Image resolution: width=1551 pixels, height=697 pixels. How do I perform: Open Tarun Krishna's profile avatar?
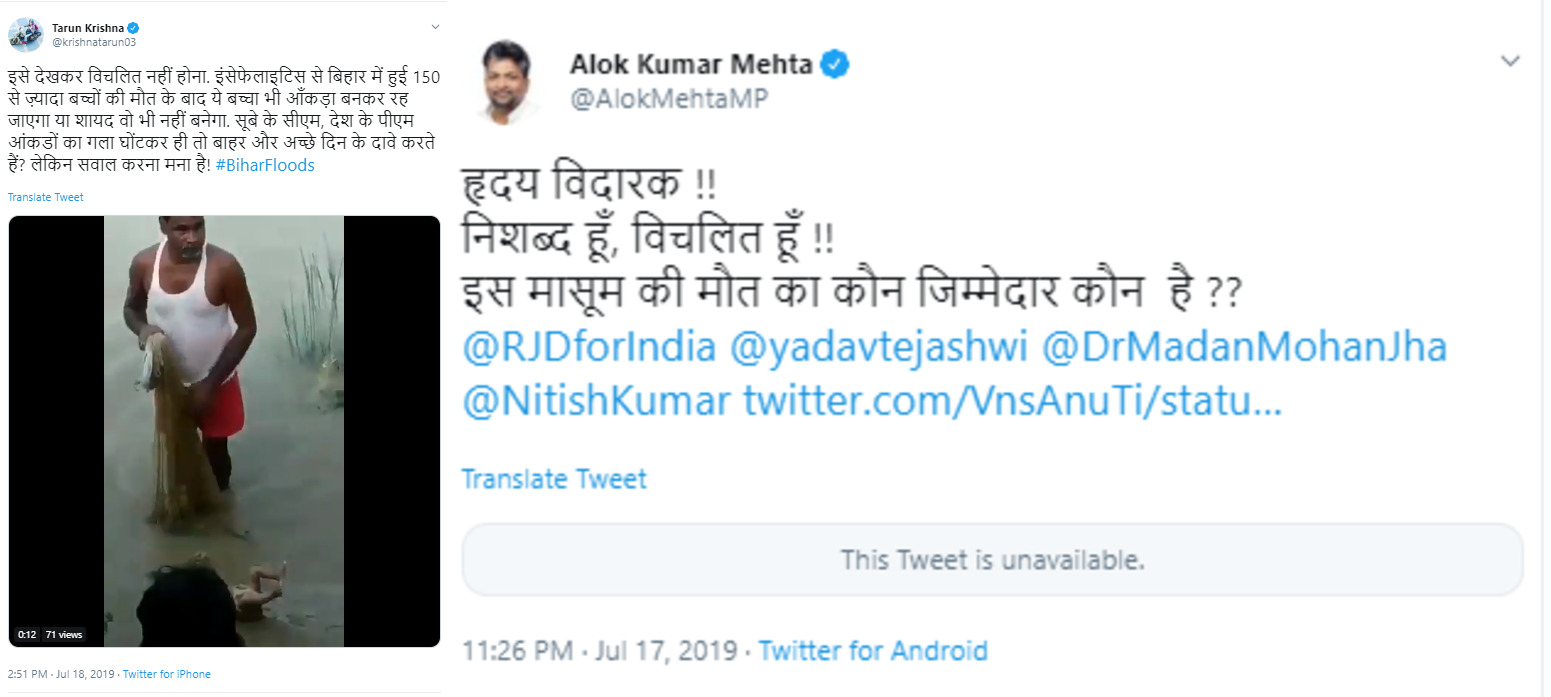25,33
